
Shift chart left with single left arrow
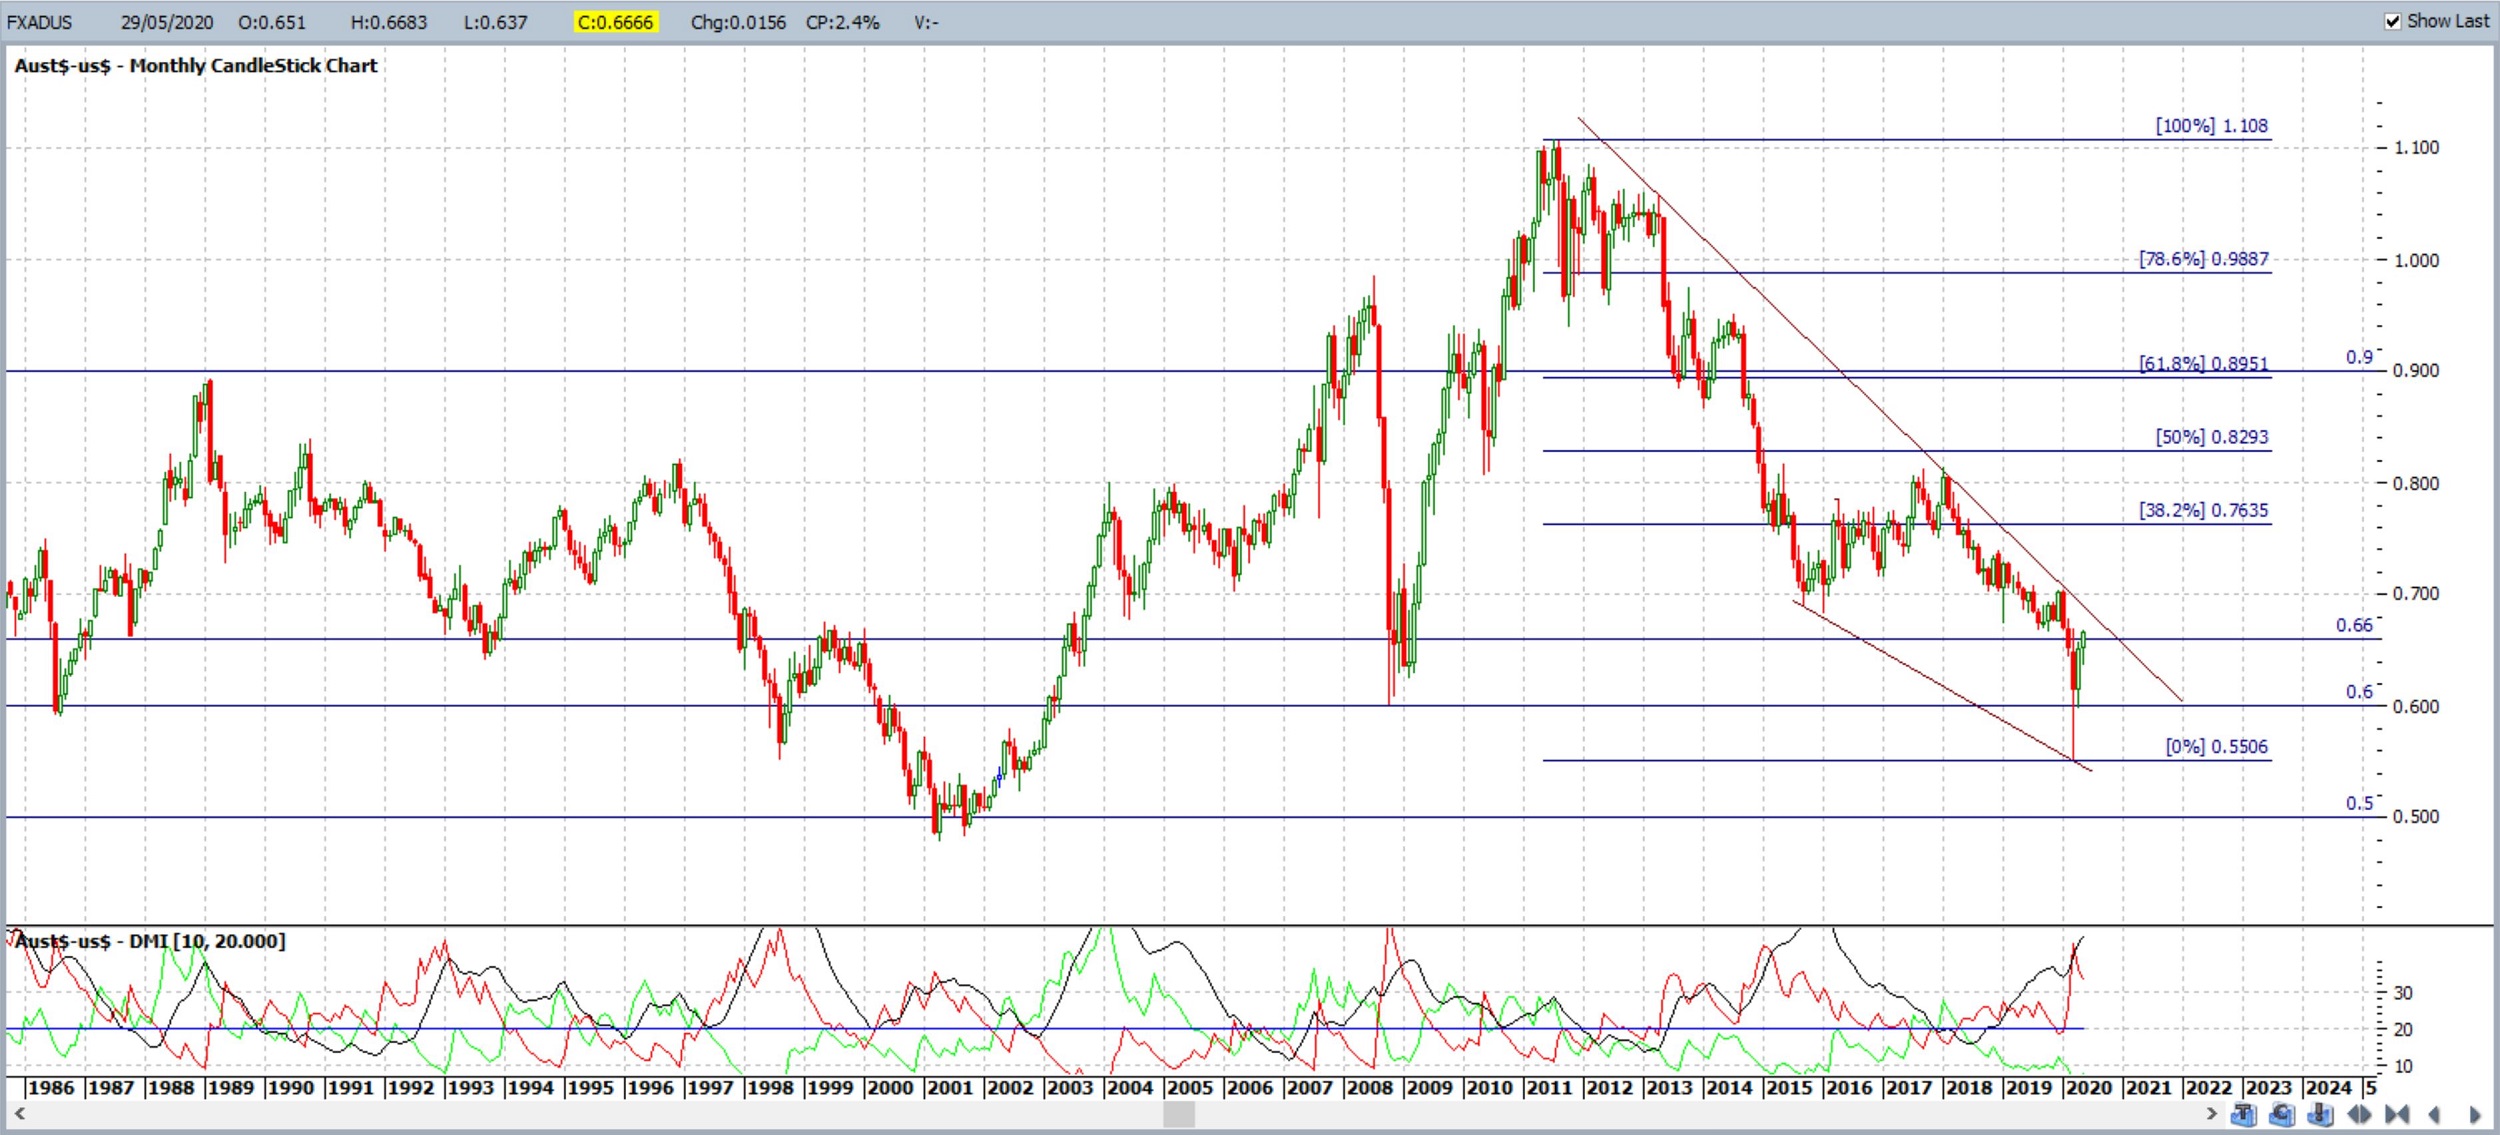tap(2434, 1114)
